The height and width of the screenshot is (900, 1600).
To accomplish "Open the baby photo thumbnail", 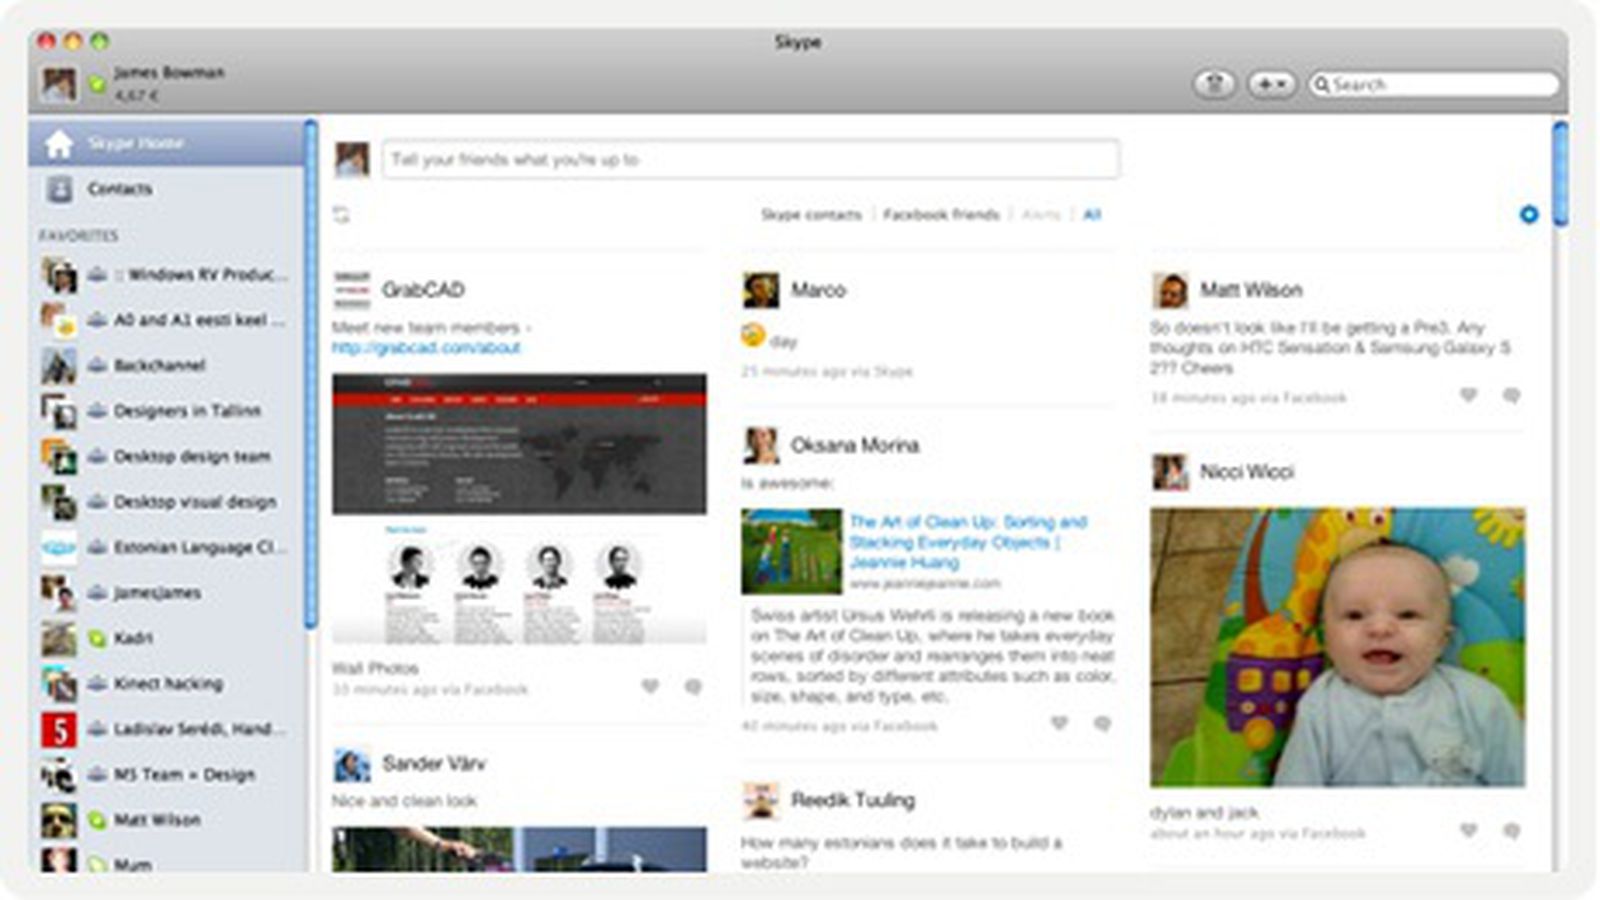I will pos(1337,647).
